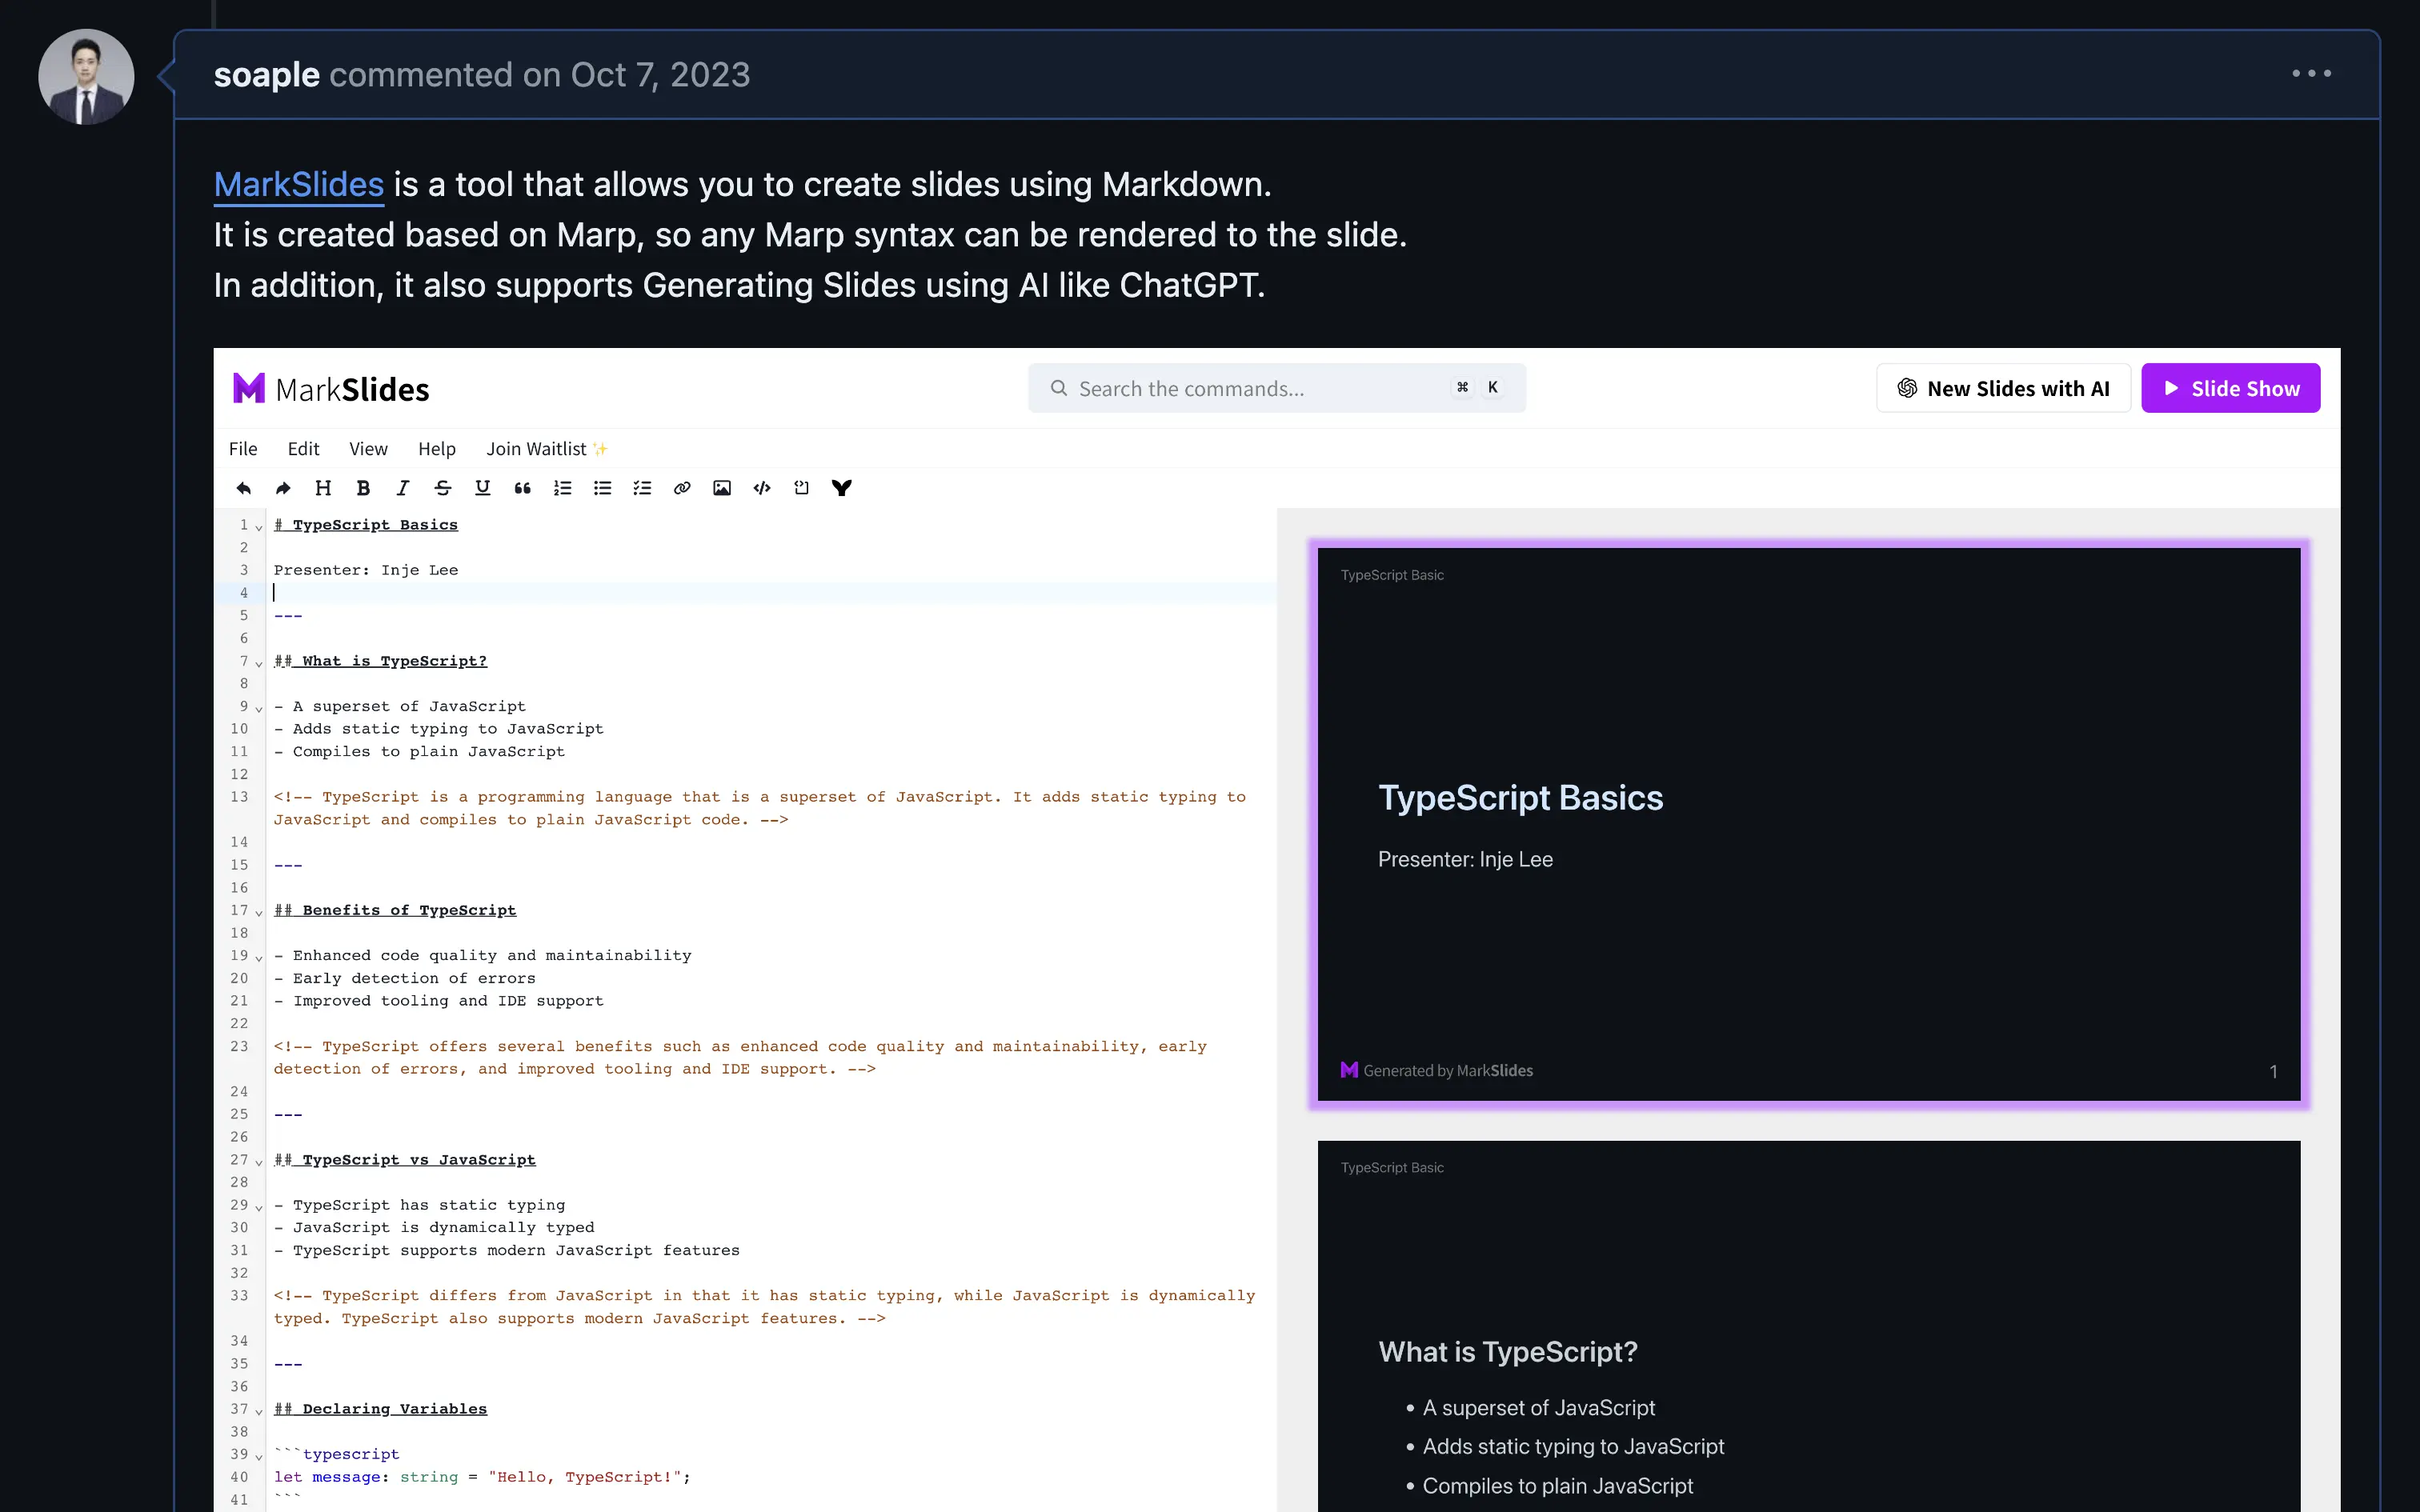Open the File menu
Image resolution: width=2420 pixels, height=1512 pixels.
click(243, 449)
